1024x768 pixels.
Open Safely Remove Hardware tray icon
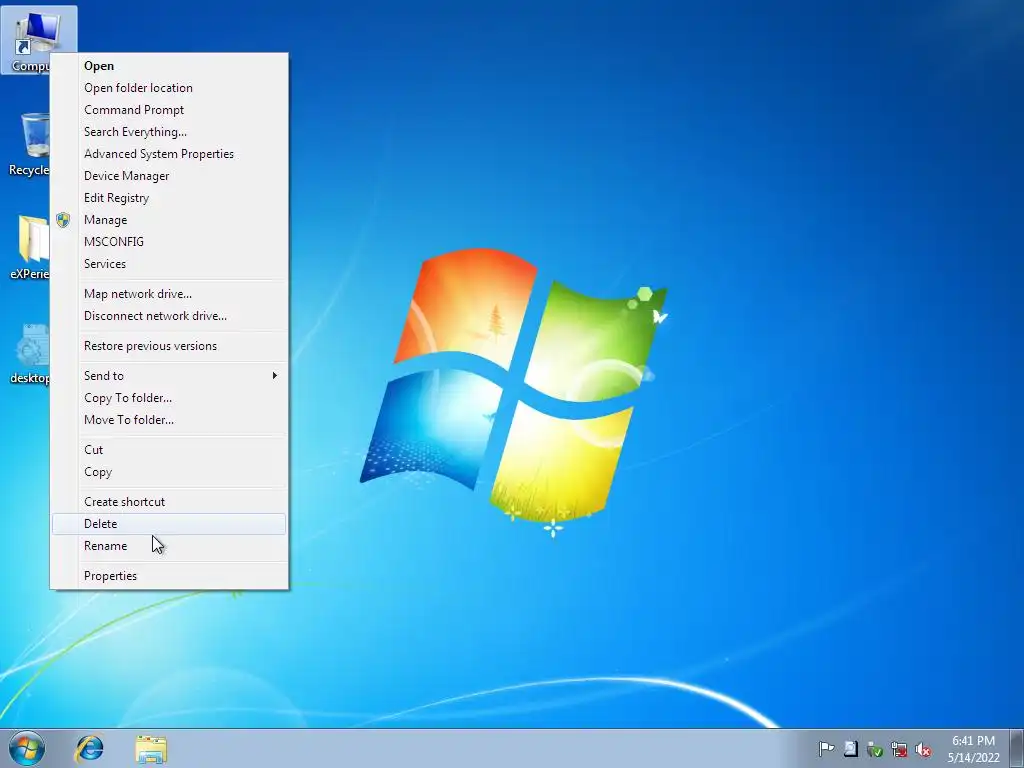(x=874, y=750)
